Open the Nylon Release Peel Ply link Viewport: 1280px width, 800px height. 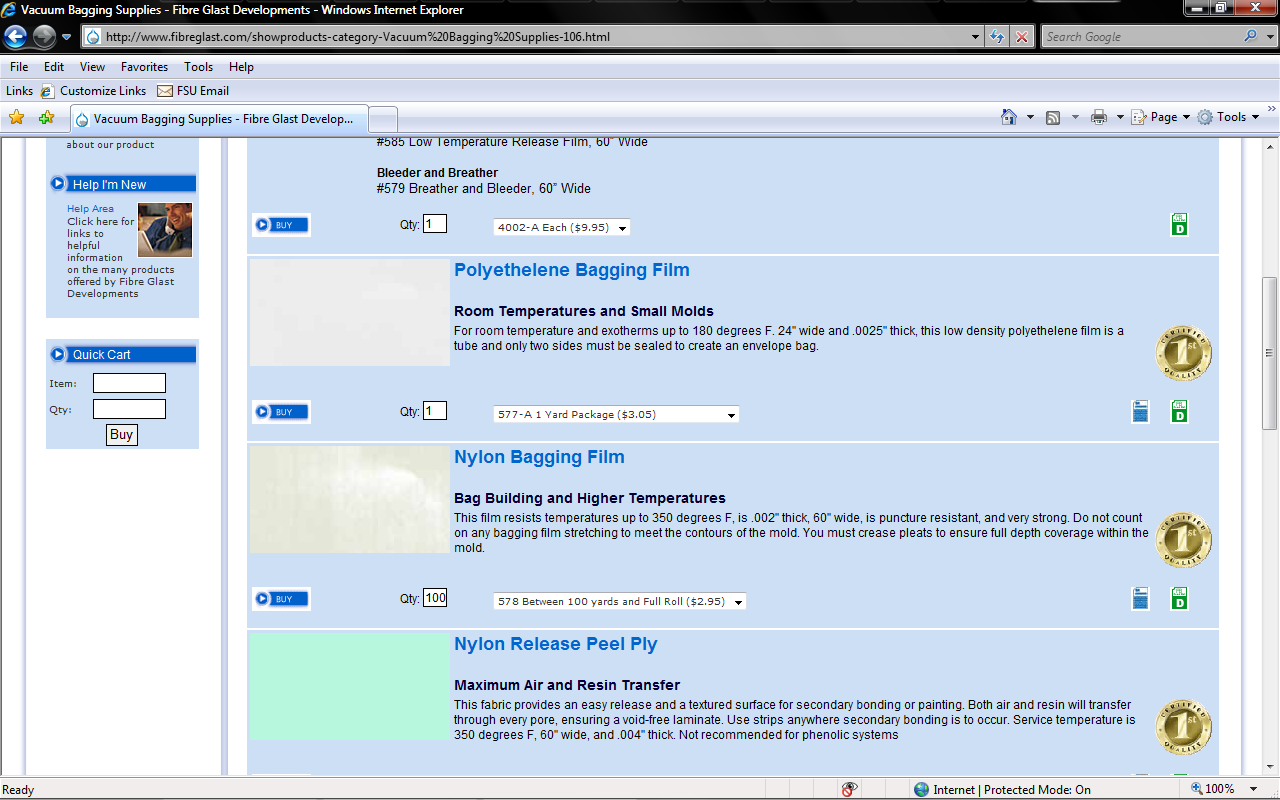coord(555,644)
